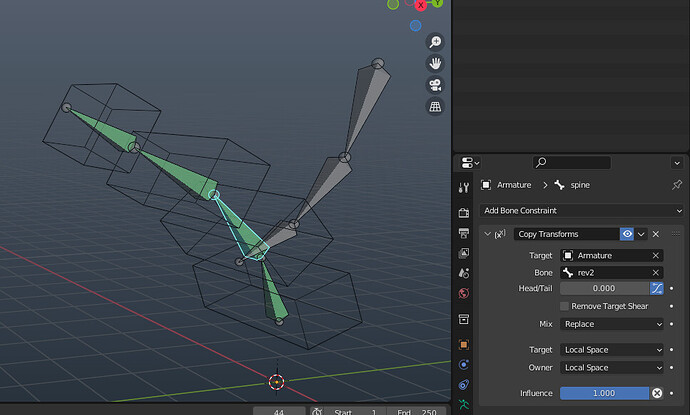Screen dimensions: 690x415
Task: Delete the Copy Transforms constraint
Action: pyautogui.click(x=656, y=234)
